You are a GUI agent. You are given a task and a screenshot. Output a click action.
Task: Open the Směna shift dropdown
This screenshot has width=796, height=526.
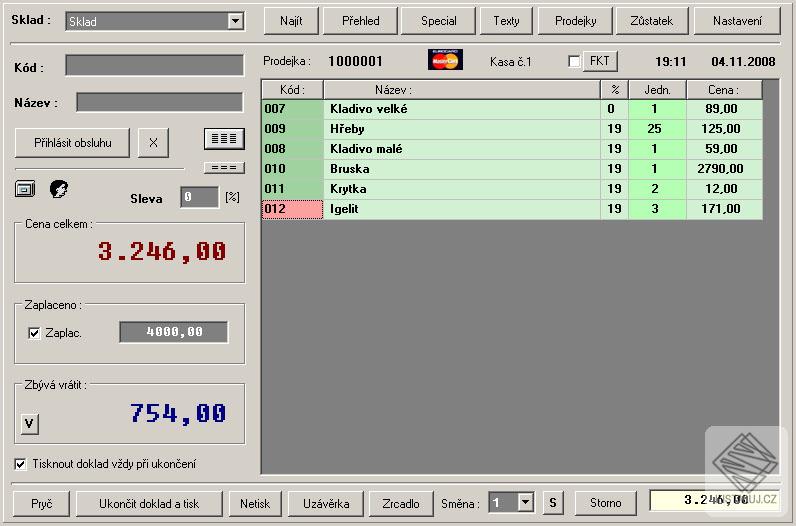[x=526, y=503]
